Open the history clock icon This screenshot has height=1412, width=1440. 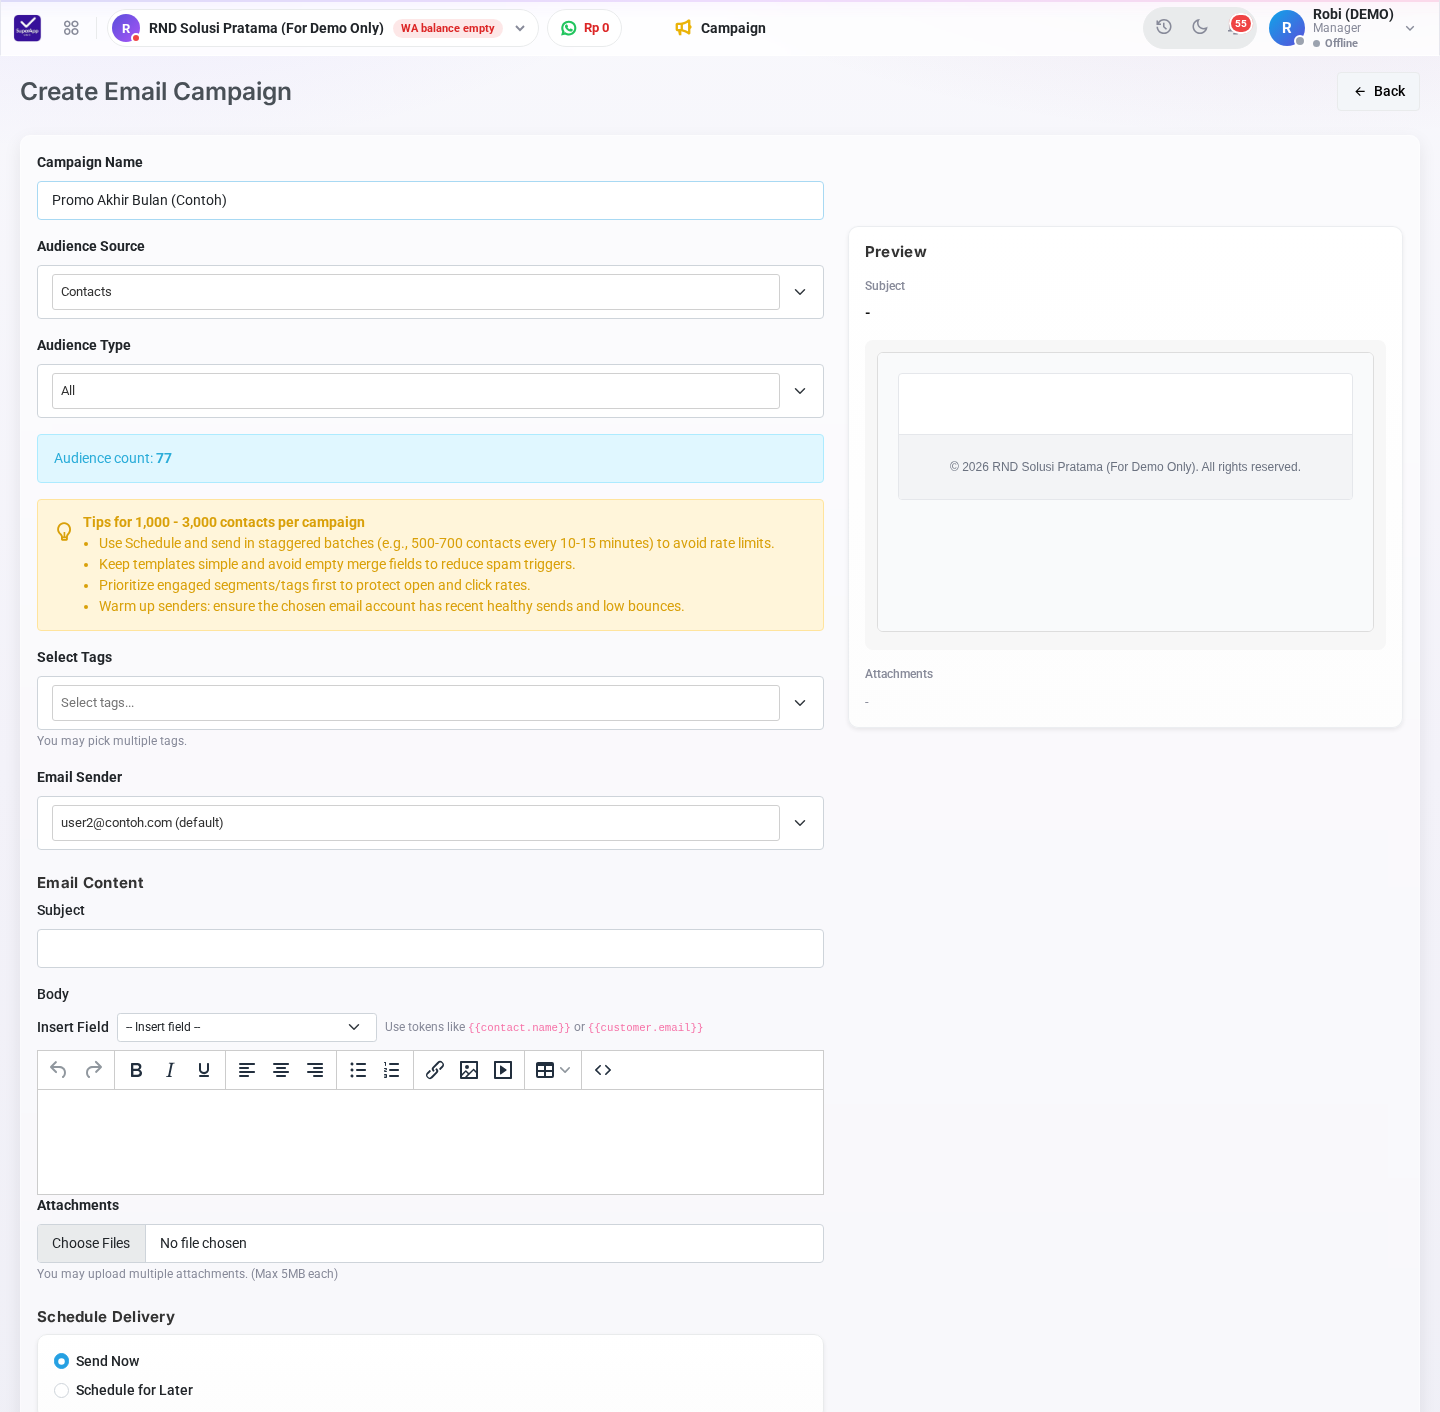pyautogui.click(x=1164, y=27)
